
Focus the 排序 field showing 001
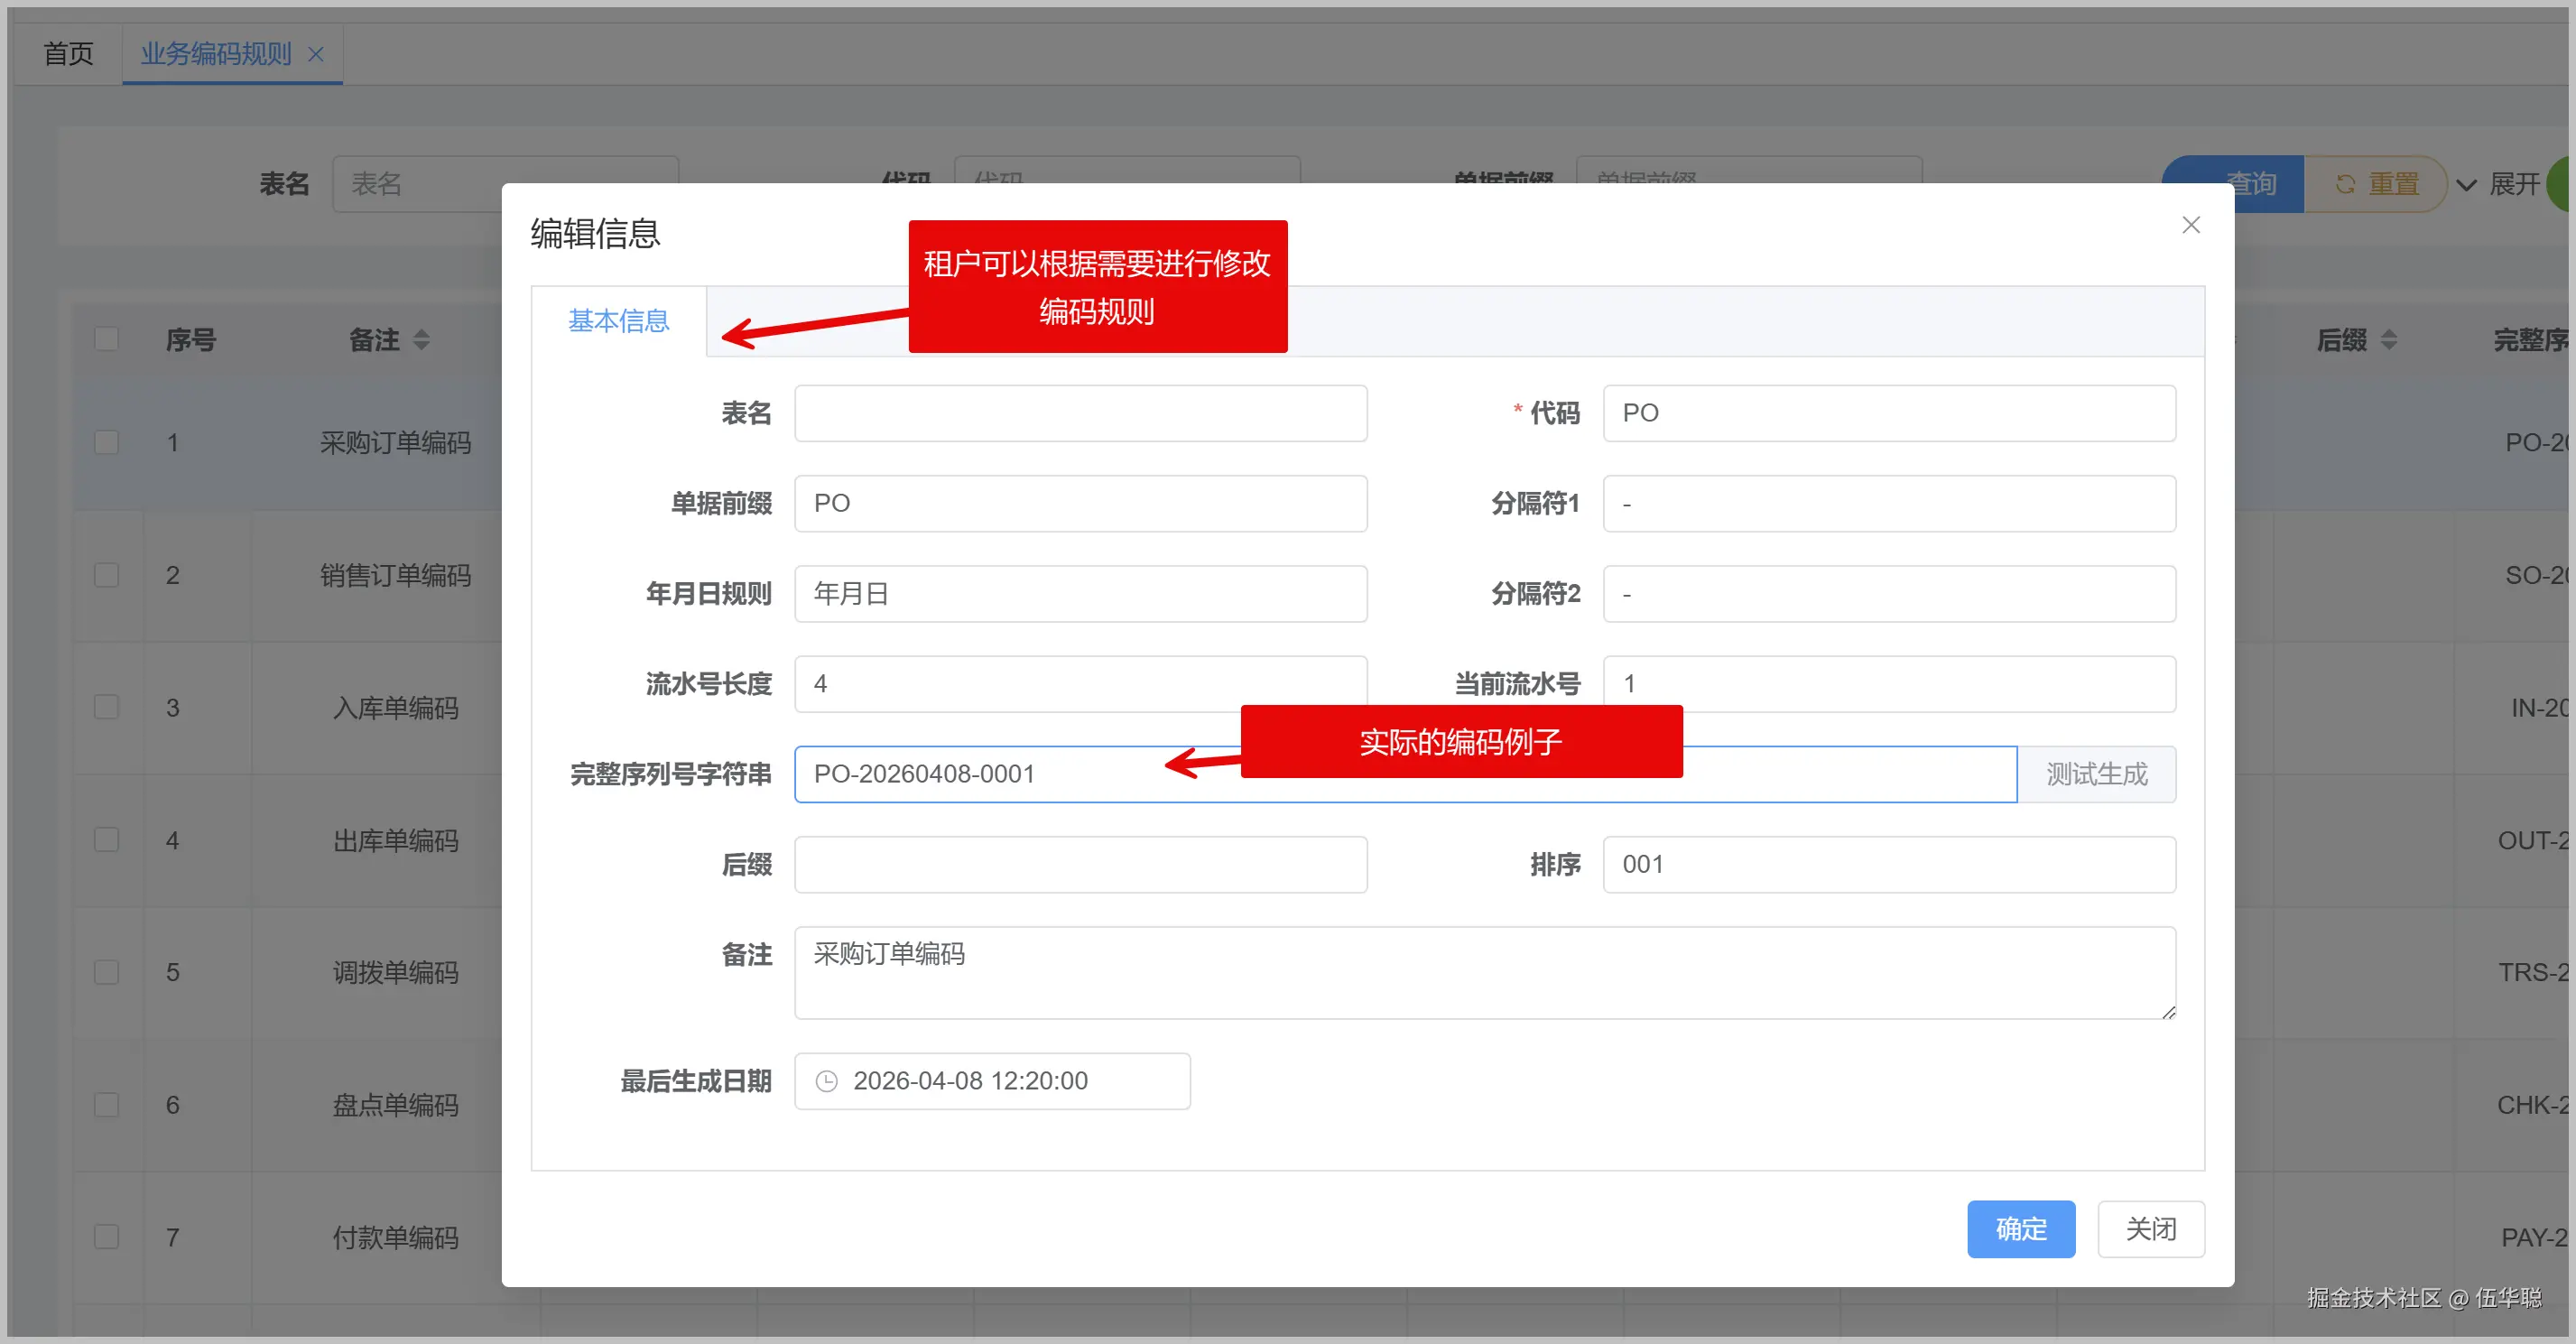(x=1889, y=864)
